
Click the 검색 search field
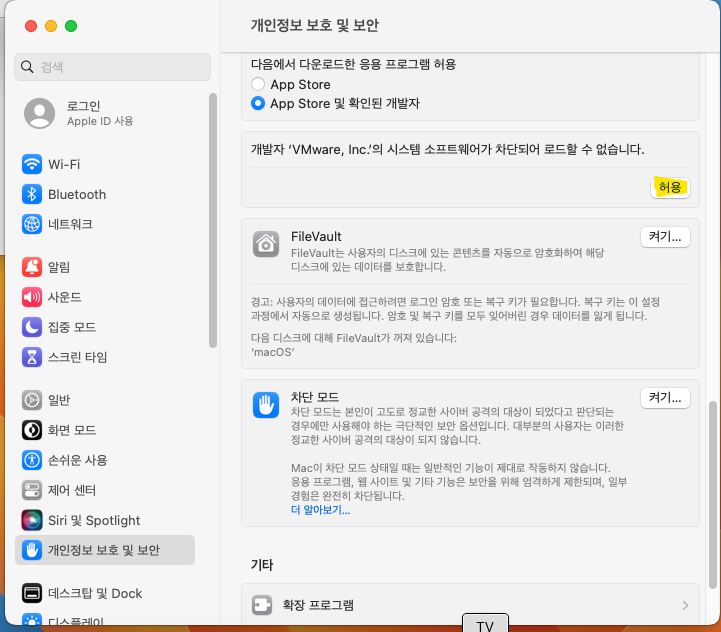[x=112, y=67]
